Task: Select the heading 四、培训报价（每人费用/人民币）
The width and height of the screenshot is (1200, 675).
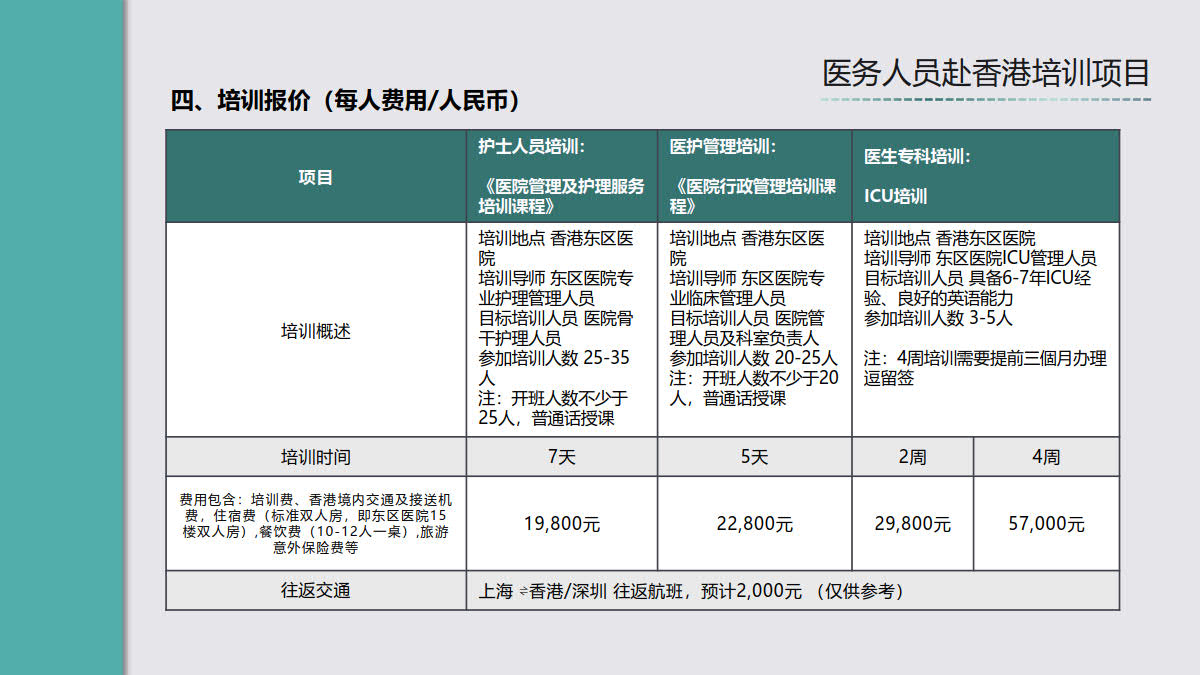Action: 345,101
